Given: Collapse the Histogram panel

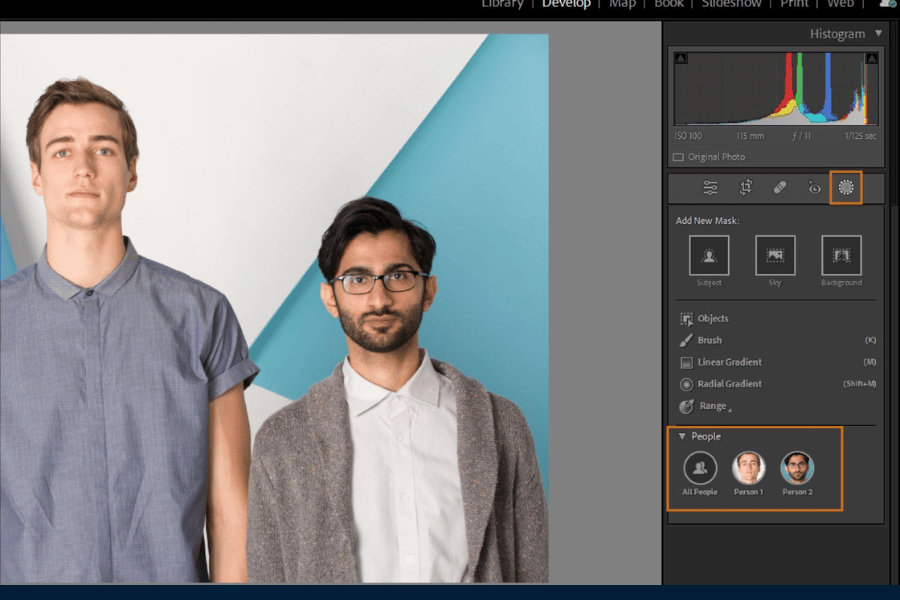Looking at the screenshot, I should tap(878, 34).
